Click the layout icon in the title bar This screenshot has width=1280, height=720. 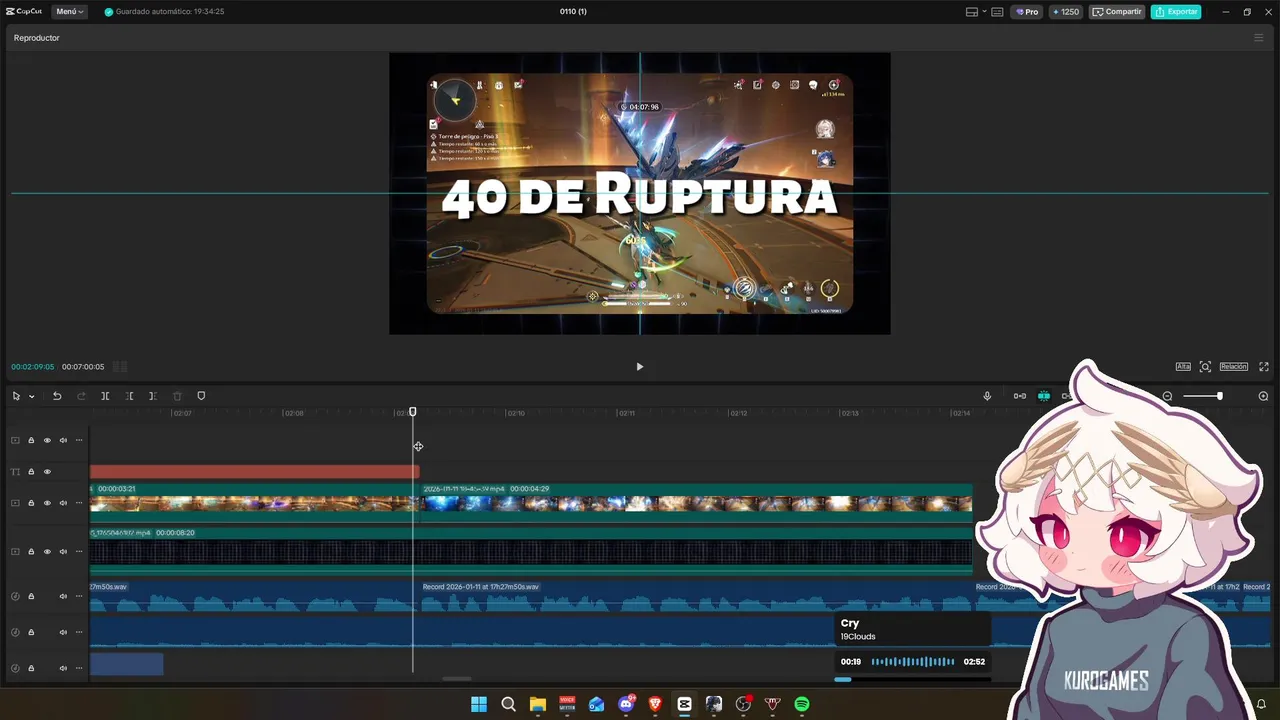971,12
